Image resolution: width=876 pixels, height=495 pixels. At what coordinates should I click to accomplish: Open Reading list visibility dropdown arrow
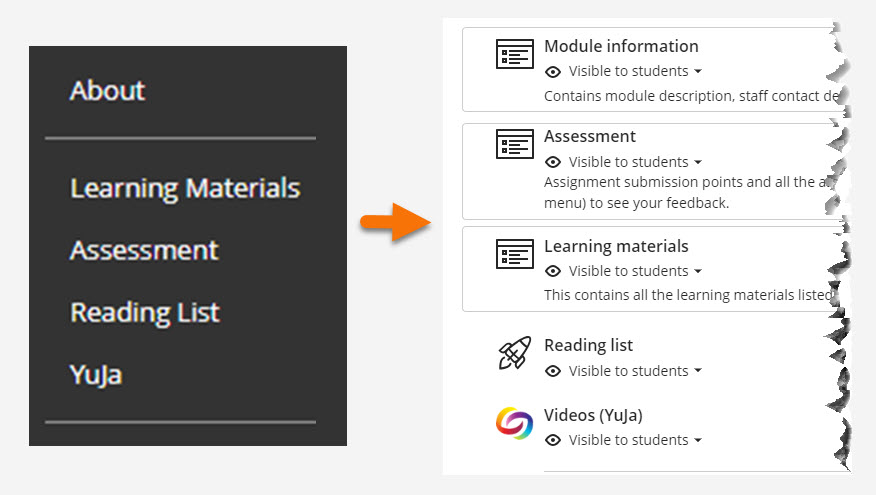[698, 371]
